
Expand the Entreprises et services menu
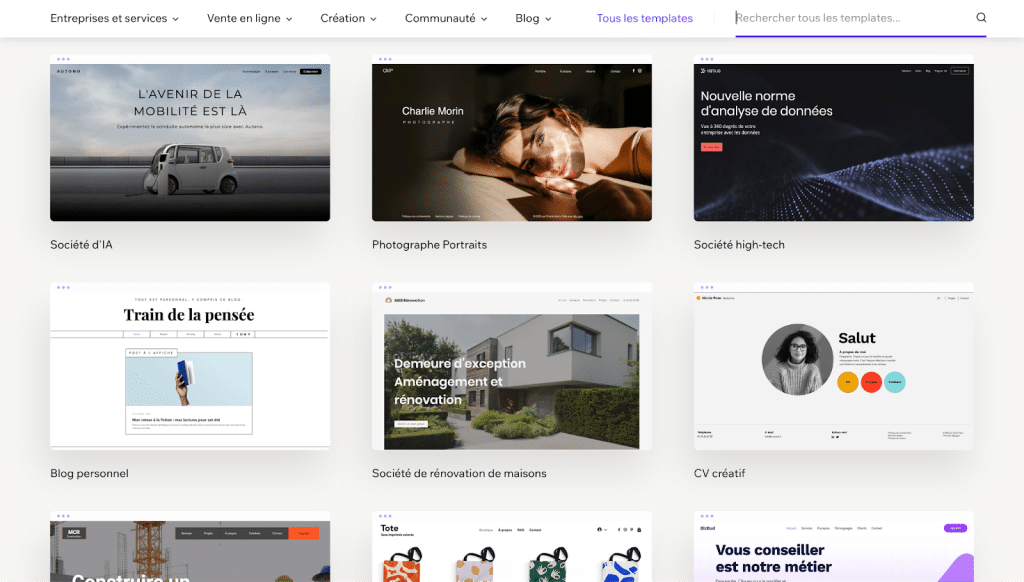coord(114,18)
